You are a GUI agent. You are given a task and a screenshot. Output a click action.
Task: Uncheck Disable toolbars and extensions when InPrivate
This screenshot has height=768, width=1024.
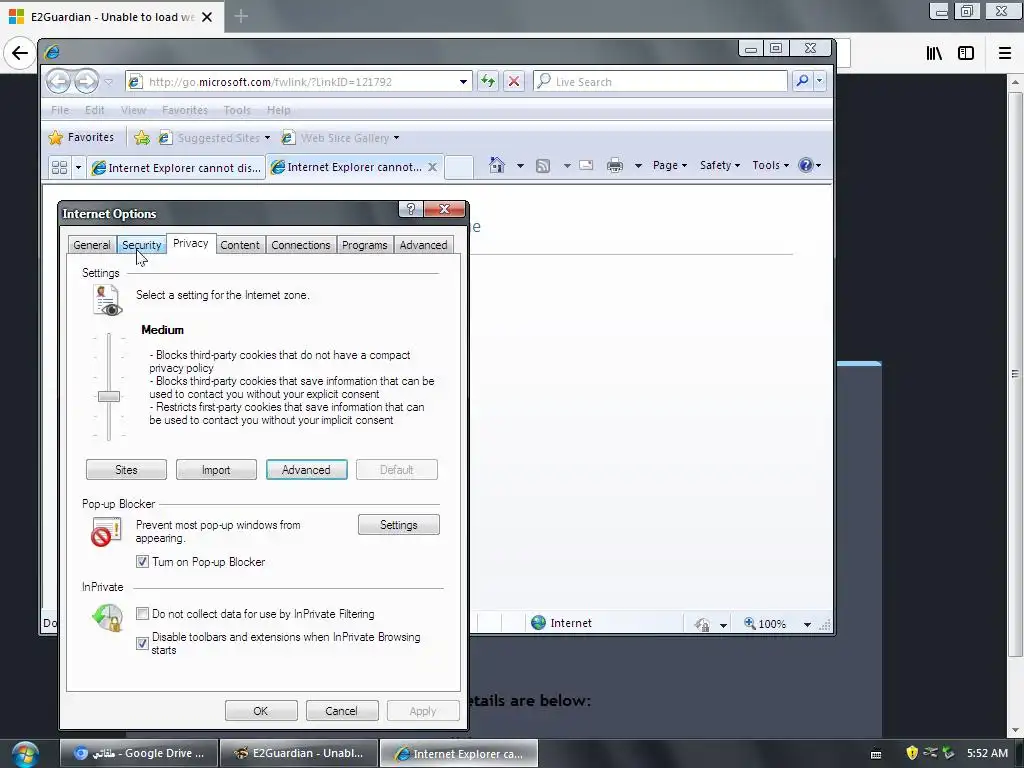click(142, 643)
